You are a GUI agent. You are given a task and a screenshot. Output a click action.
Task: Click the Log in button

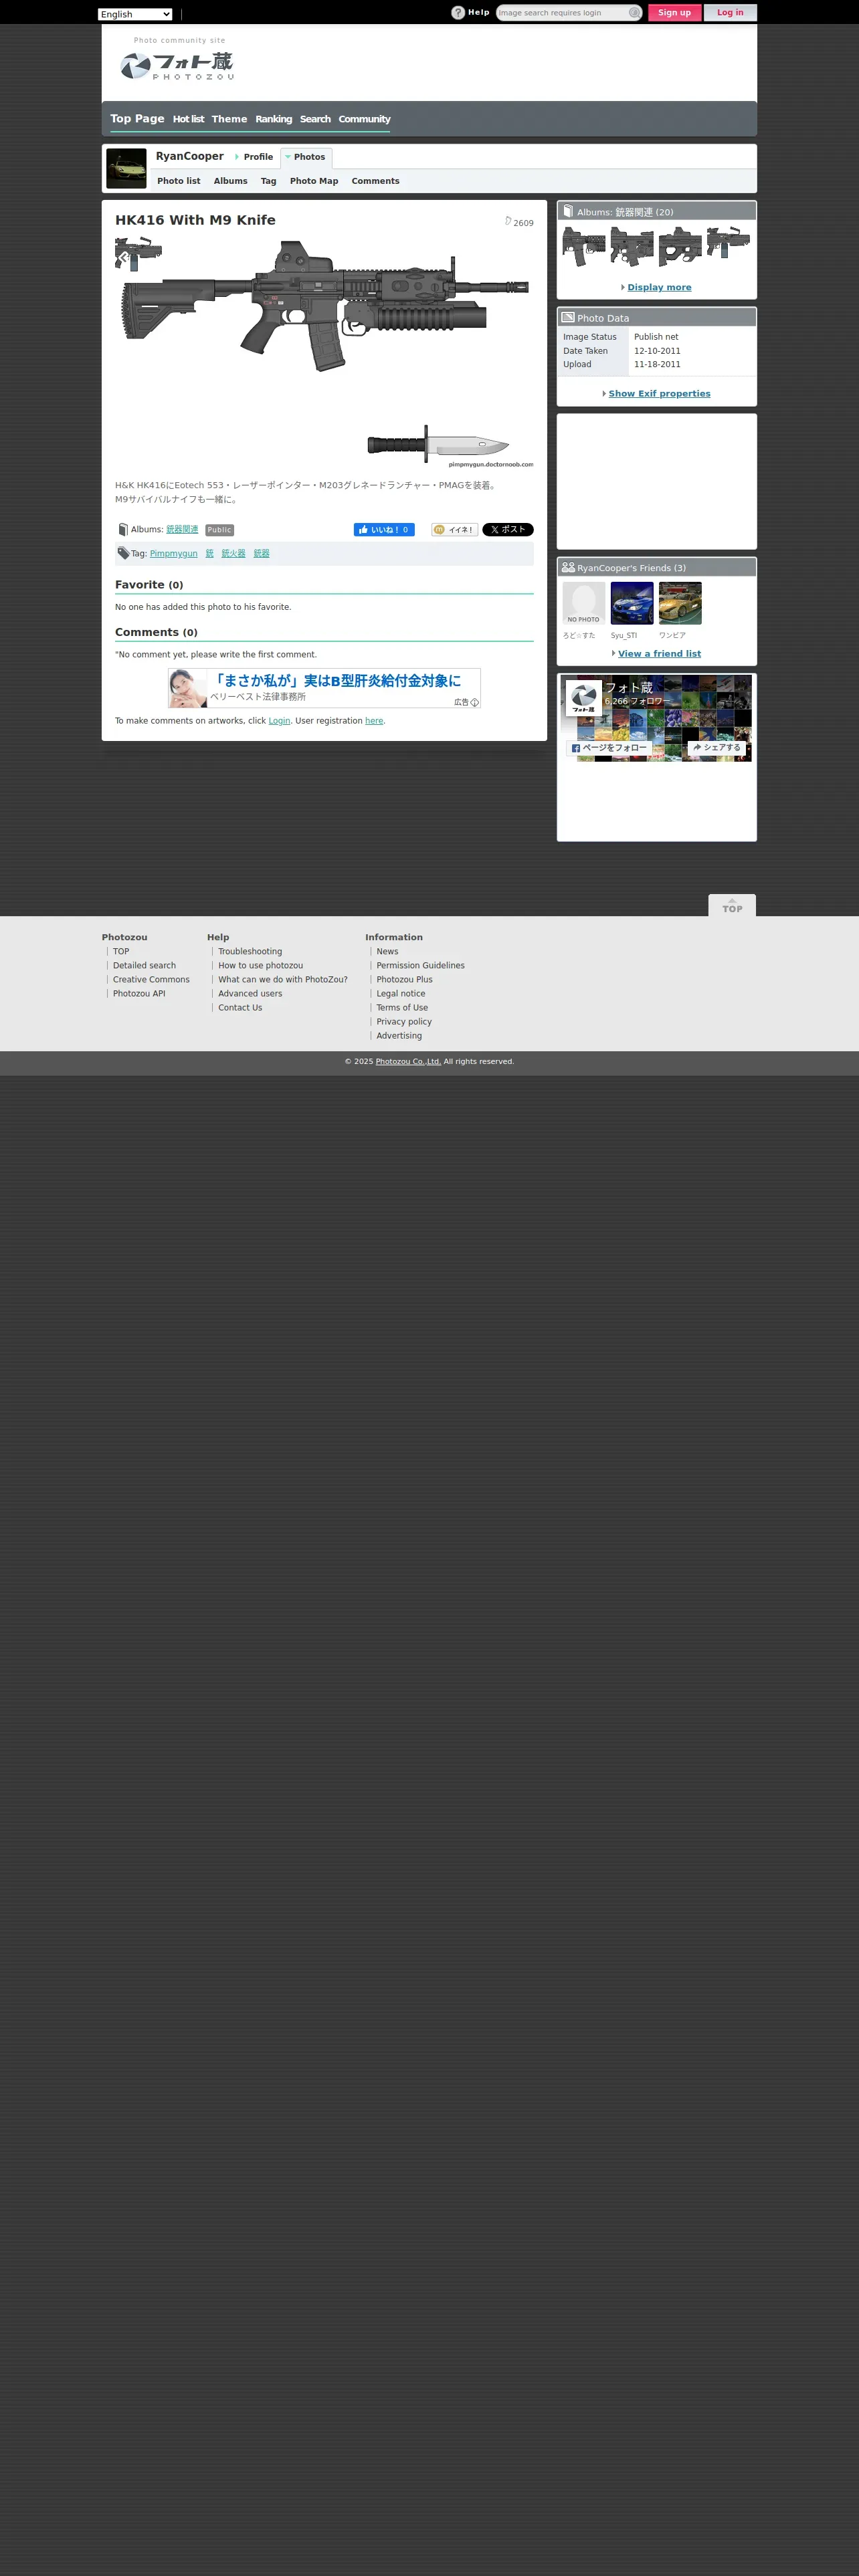[730, 13]
